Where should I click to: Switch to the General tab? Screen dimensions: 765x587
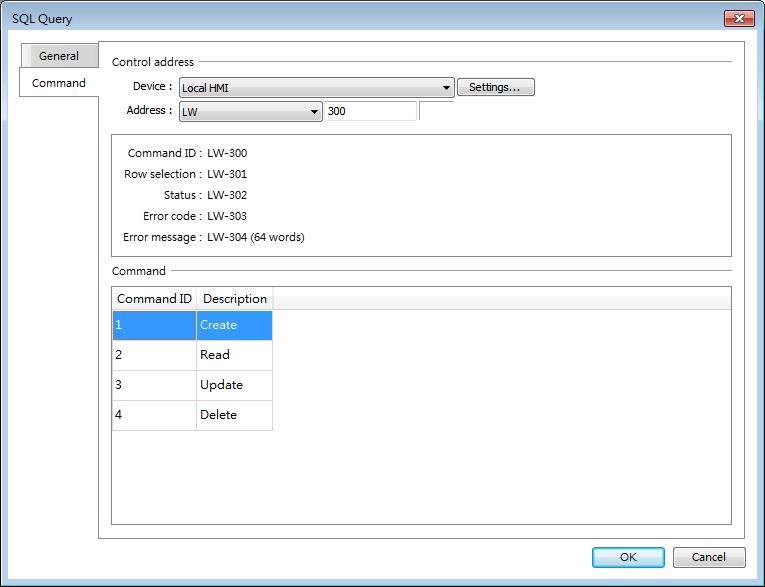click(x=59, y=56)
